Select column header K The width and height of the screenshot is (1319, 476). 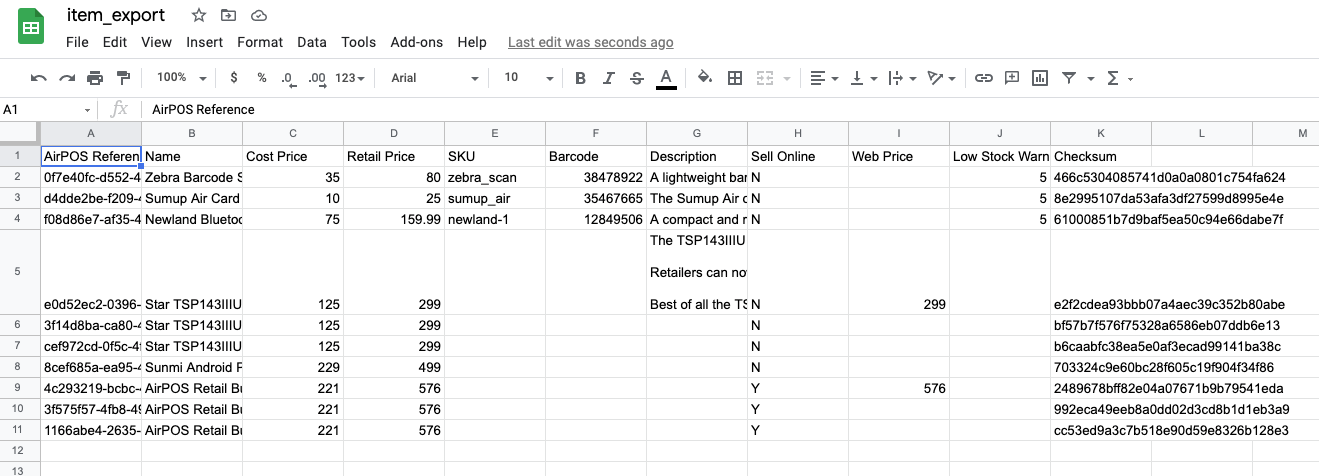pos(1101,133)
